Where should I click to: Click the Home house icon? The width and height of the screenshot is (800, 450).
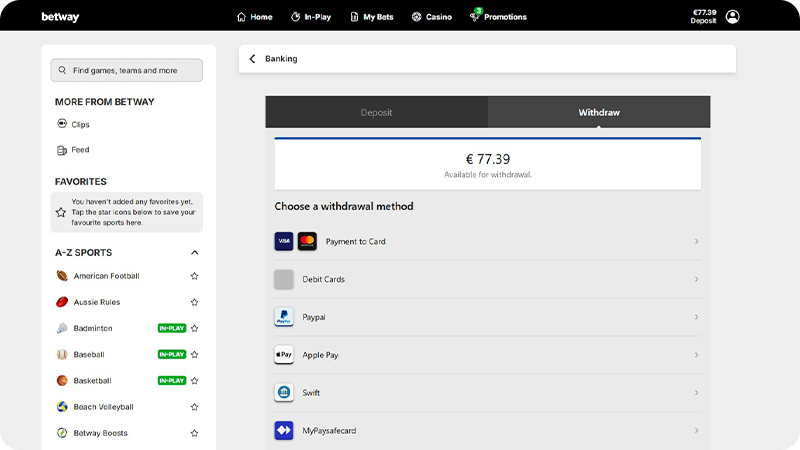pyautogui.click(x=241, y=17)
